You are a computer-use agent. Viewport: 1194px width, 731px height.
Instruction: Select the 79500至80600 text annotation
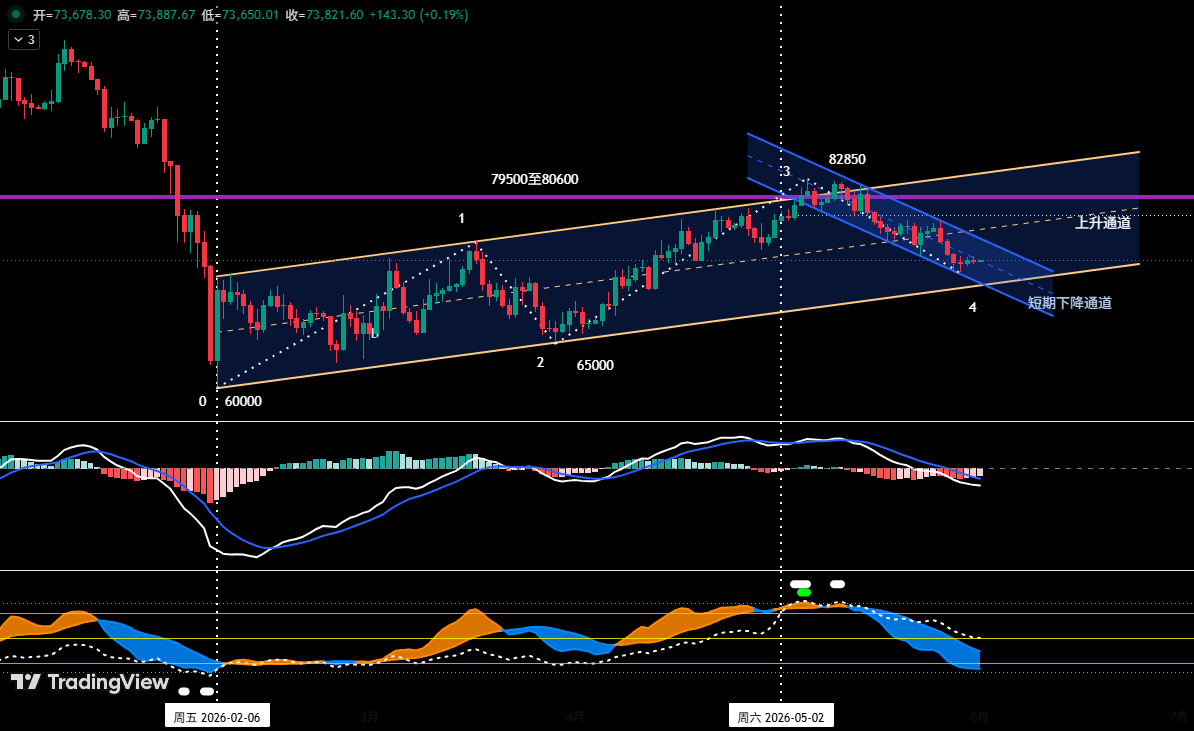pyautogui.click(x=535, y=179)
